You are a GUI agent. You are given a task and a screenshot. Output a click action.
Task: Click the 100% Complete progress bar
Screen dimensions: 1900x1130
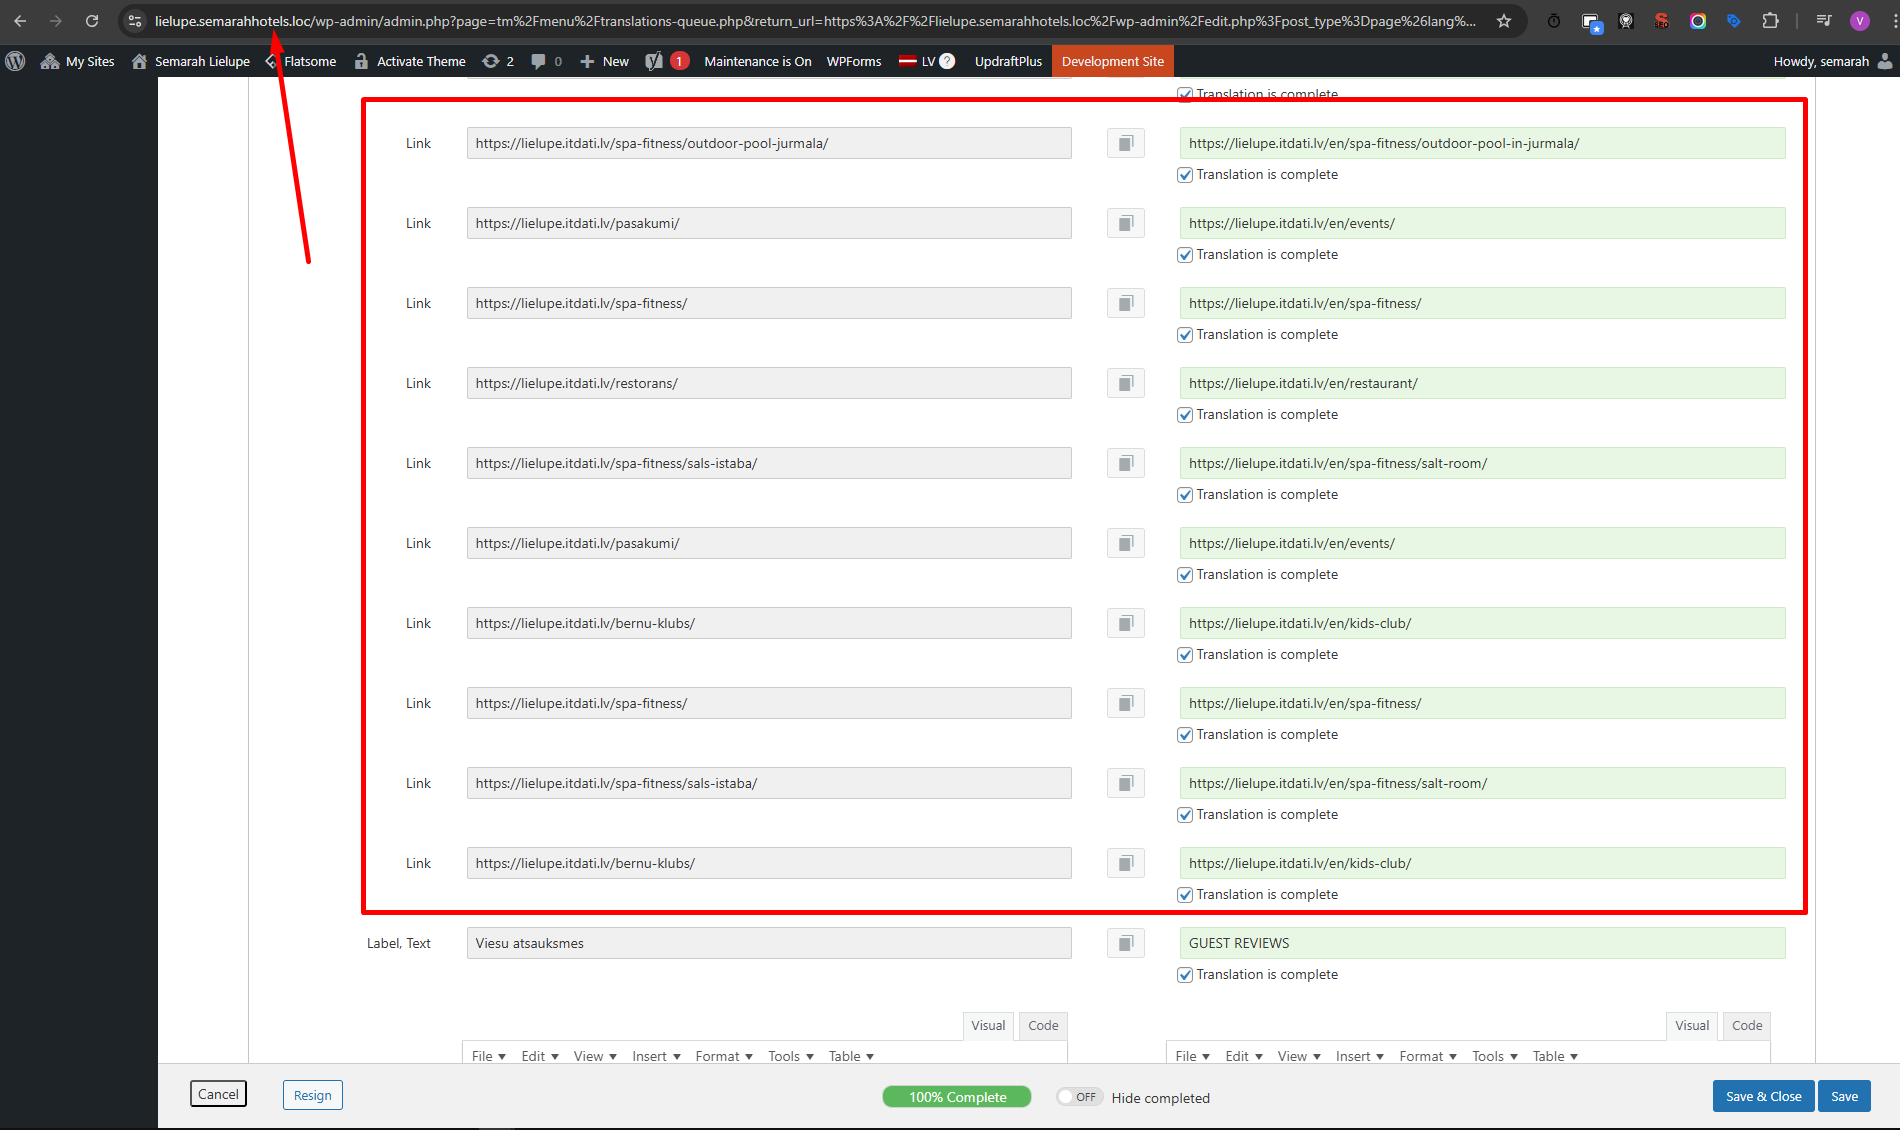click(957, 1097)
